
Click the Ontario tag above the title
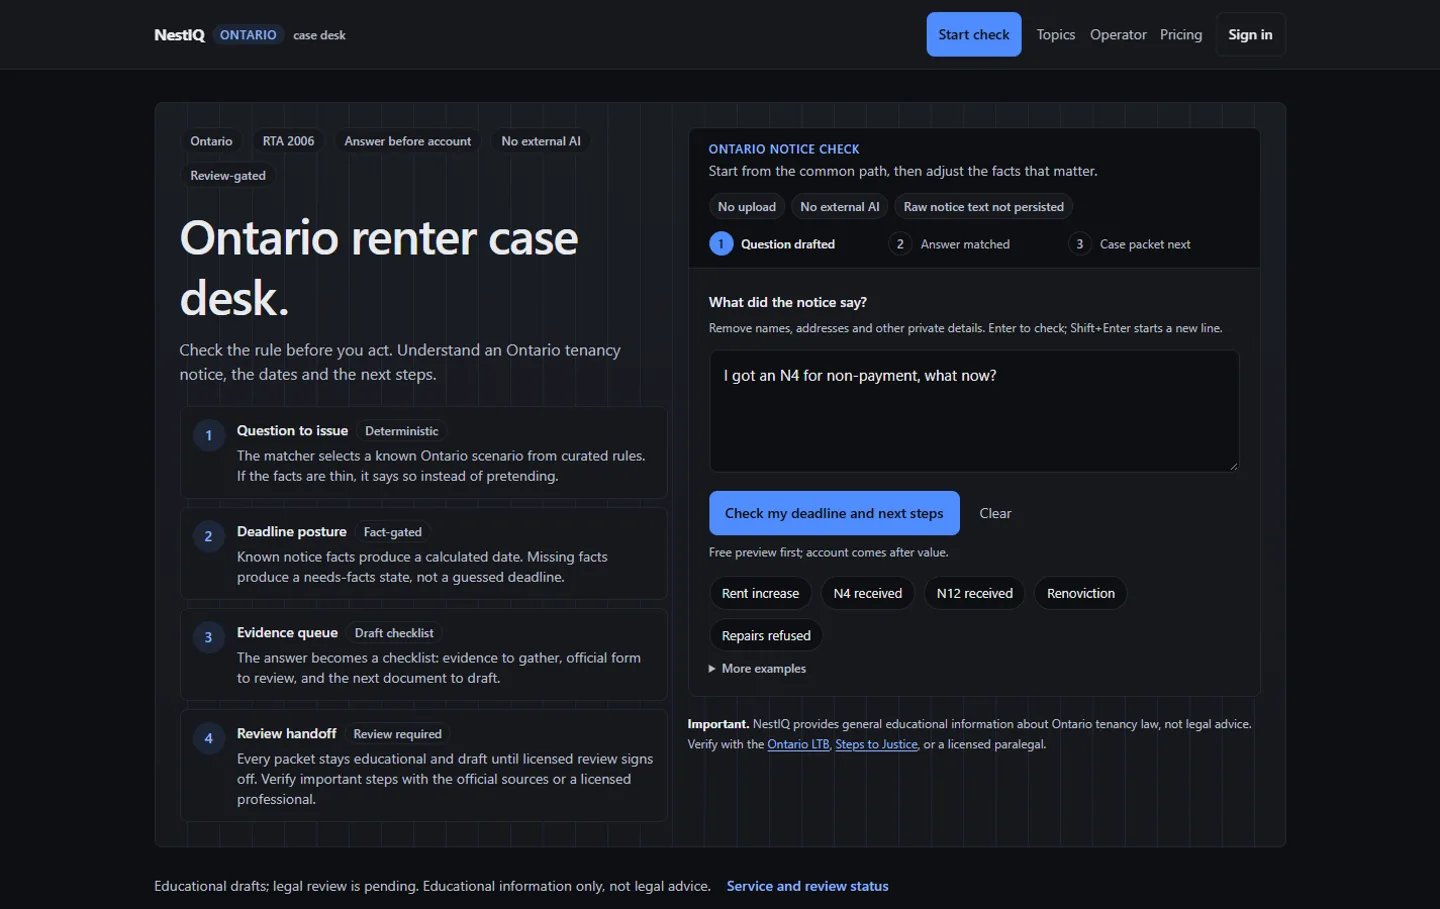(x=211, y=141)
